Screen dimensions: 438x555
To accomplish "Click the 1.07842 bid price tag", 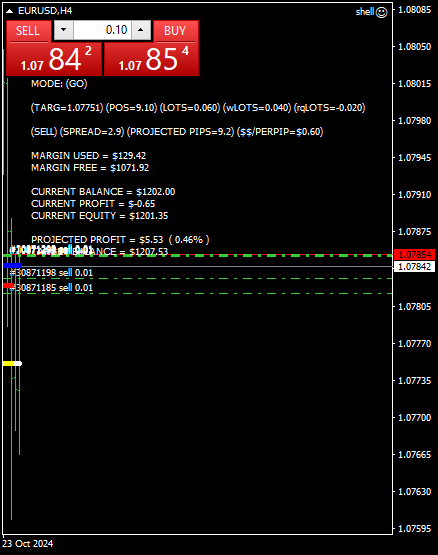I will pyautogui.click(x=414, y=267).
